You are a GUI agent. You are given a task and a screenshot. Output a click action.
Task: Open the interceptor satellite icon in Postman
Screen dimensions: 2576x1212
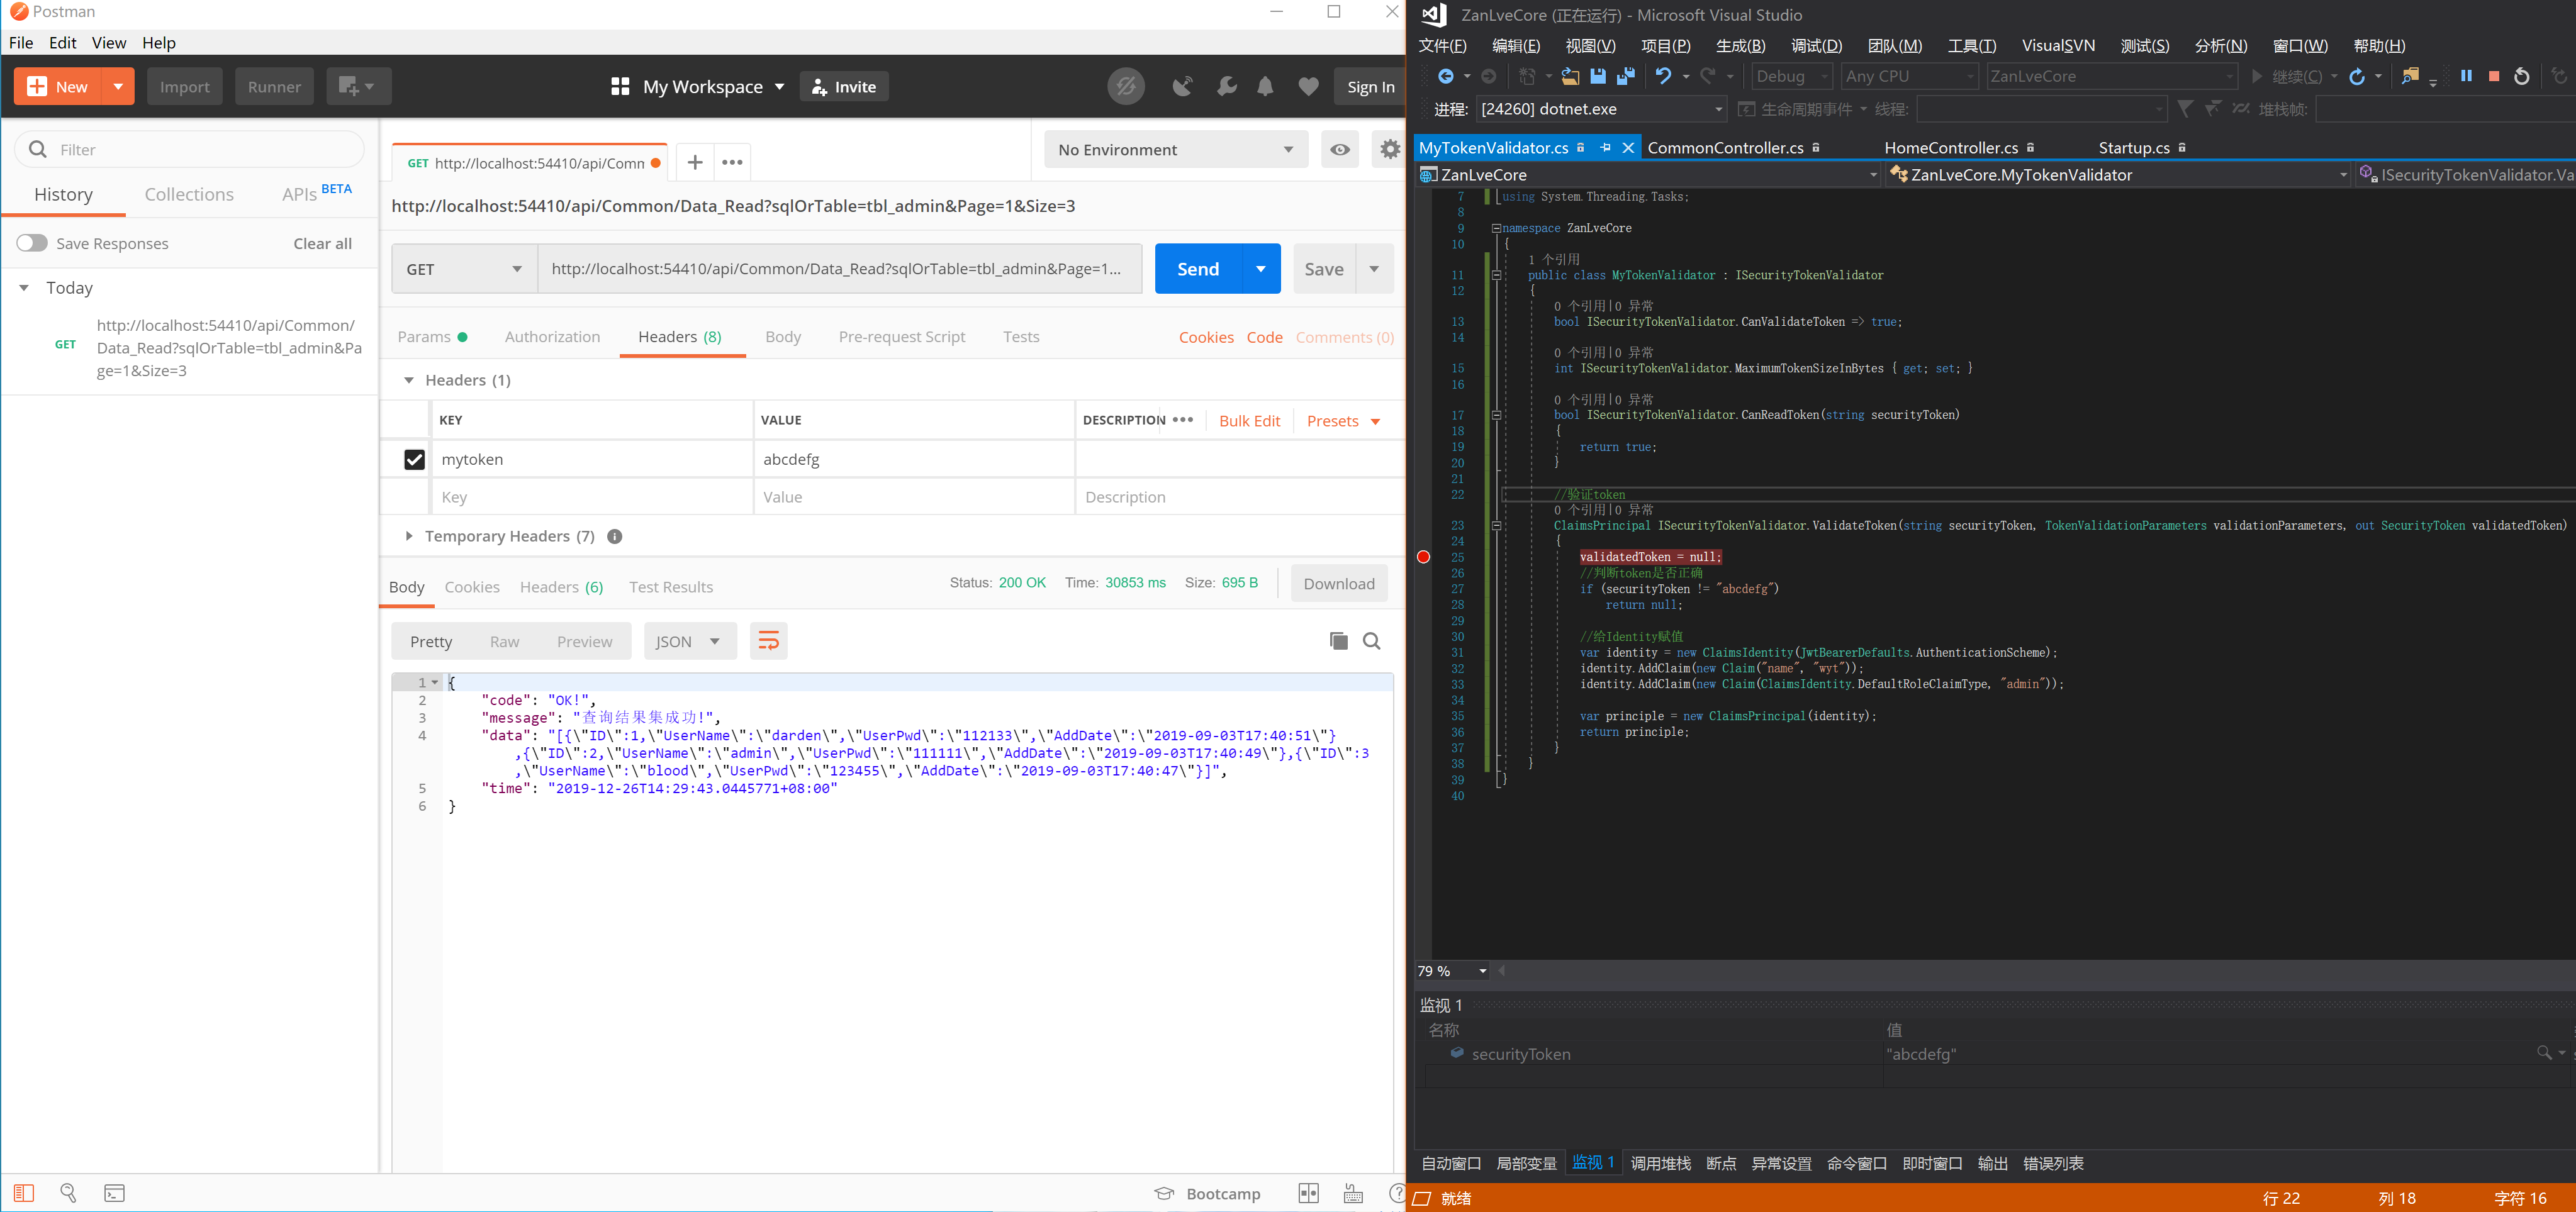(x=1182, y=87)
